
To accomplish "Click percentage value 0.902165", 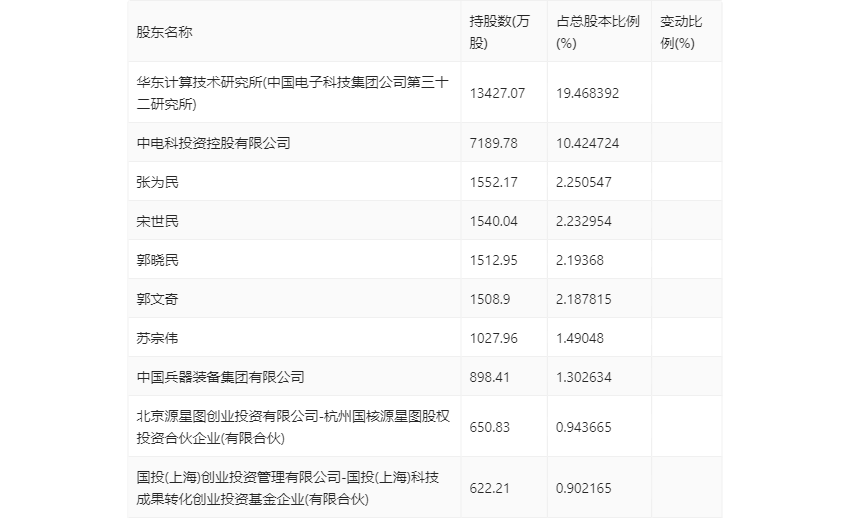I will pos(584,488).
